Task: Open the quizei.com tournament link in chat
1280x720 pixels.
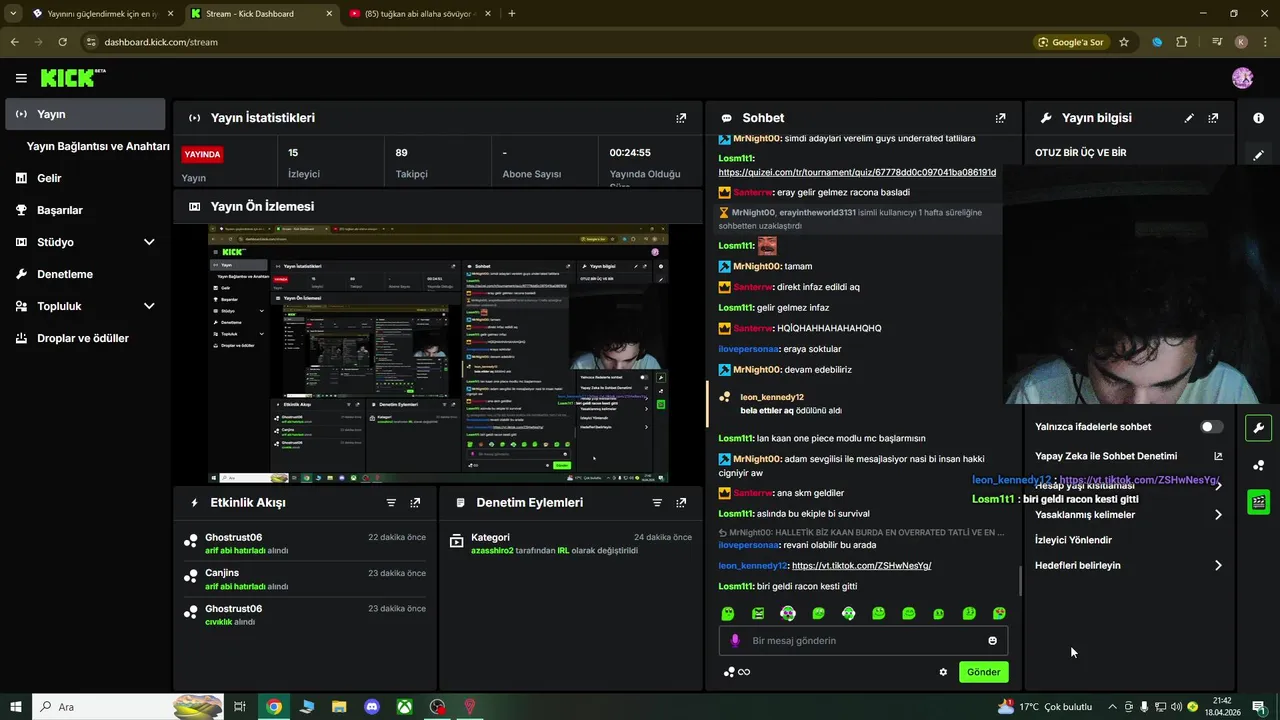Action: click(857, 172)
